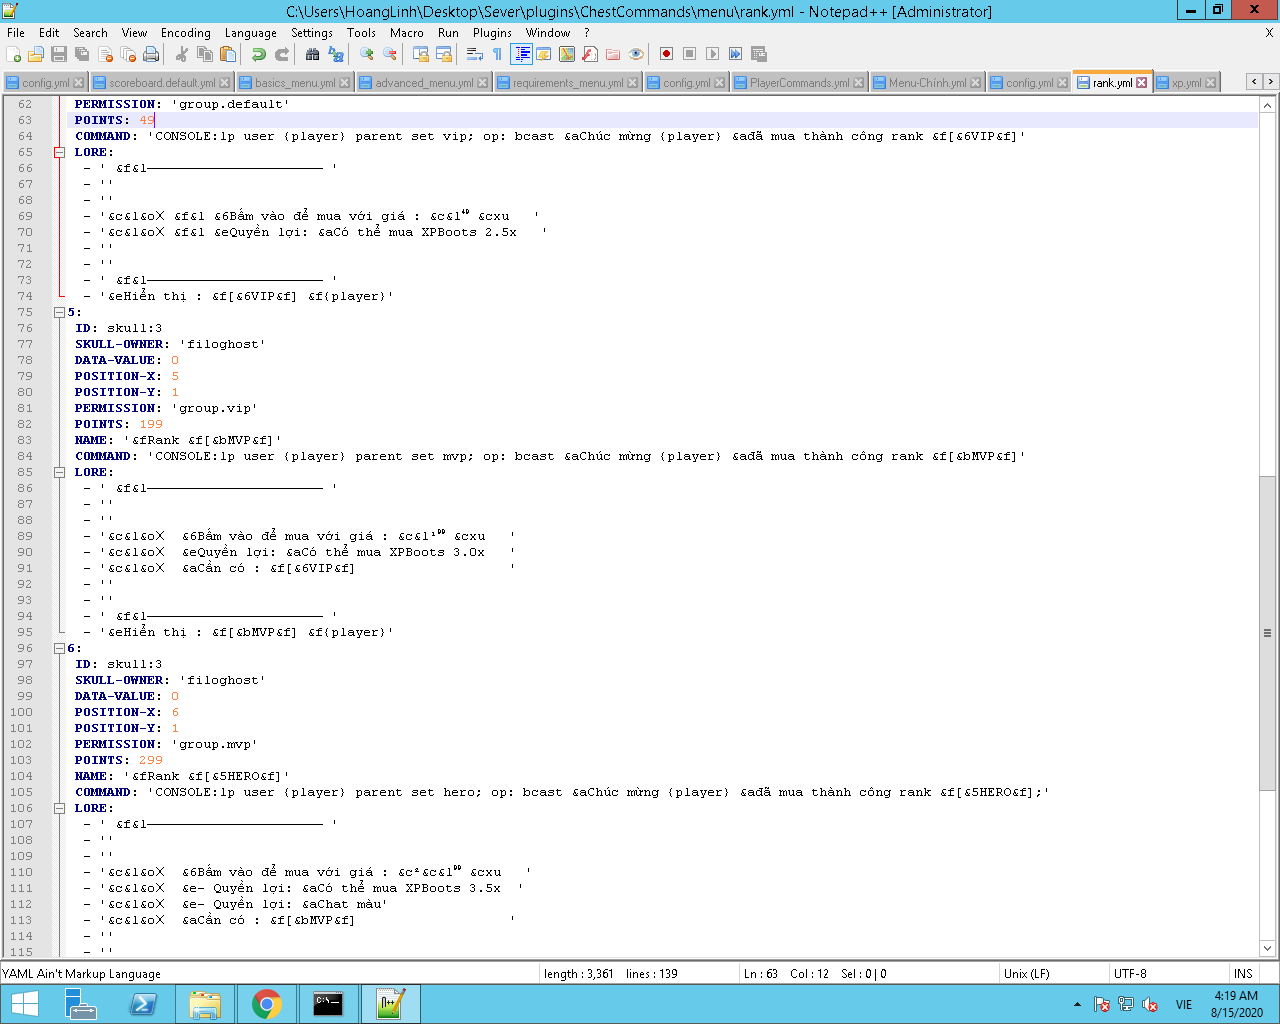Switch to the xp.yml tab

coord(1187,83)
